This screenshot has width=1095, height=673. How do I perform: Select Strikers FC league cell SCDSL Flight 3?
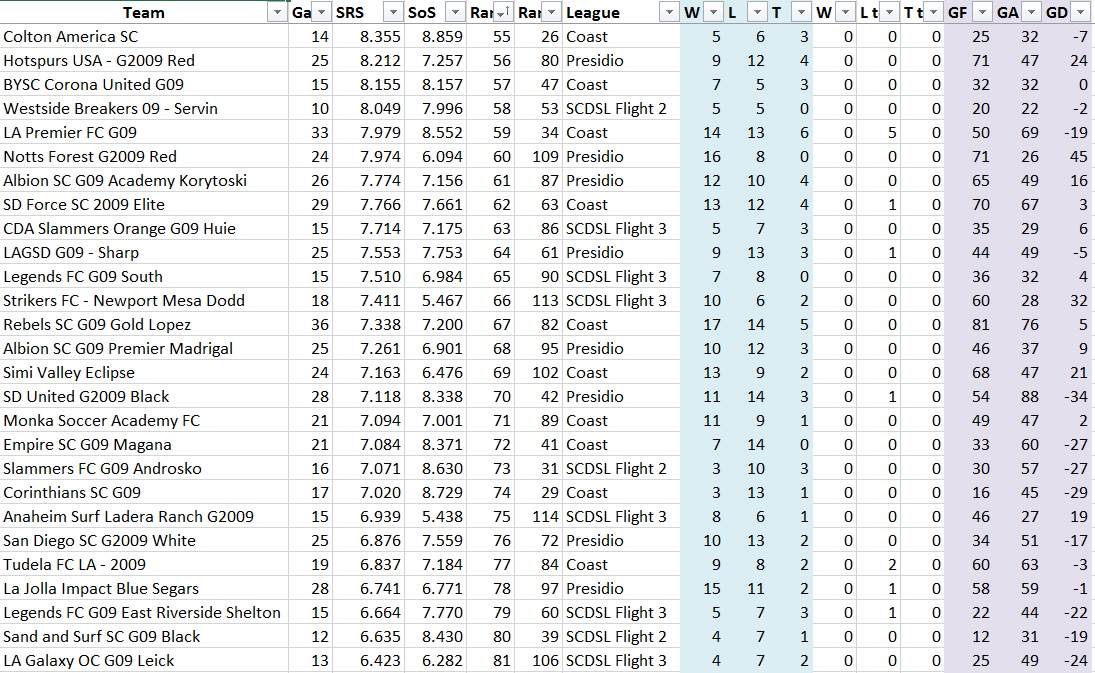[x=616, y=300]
